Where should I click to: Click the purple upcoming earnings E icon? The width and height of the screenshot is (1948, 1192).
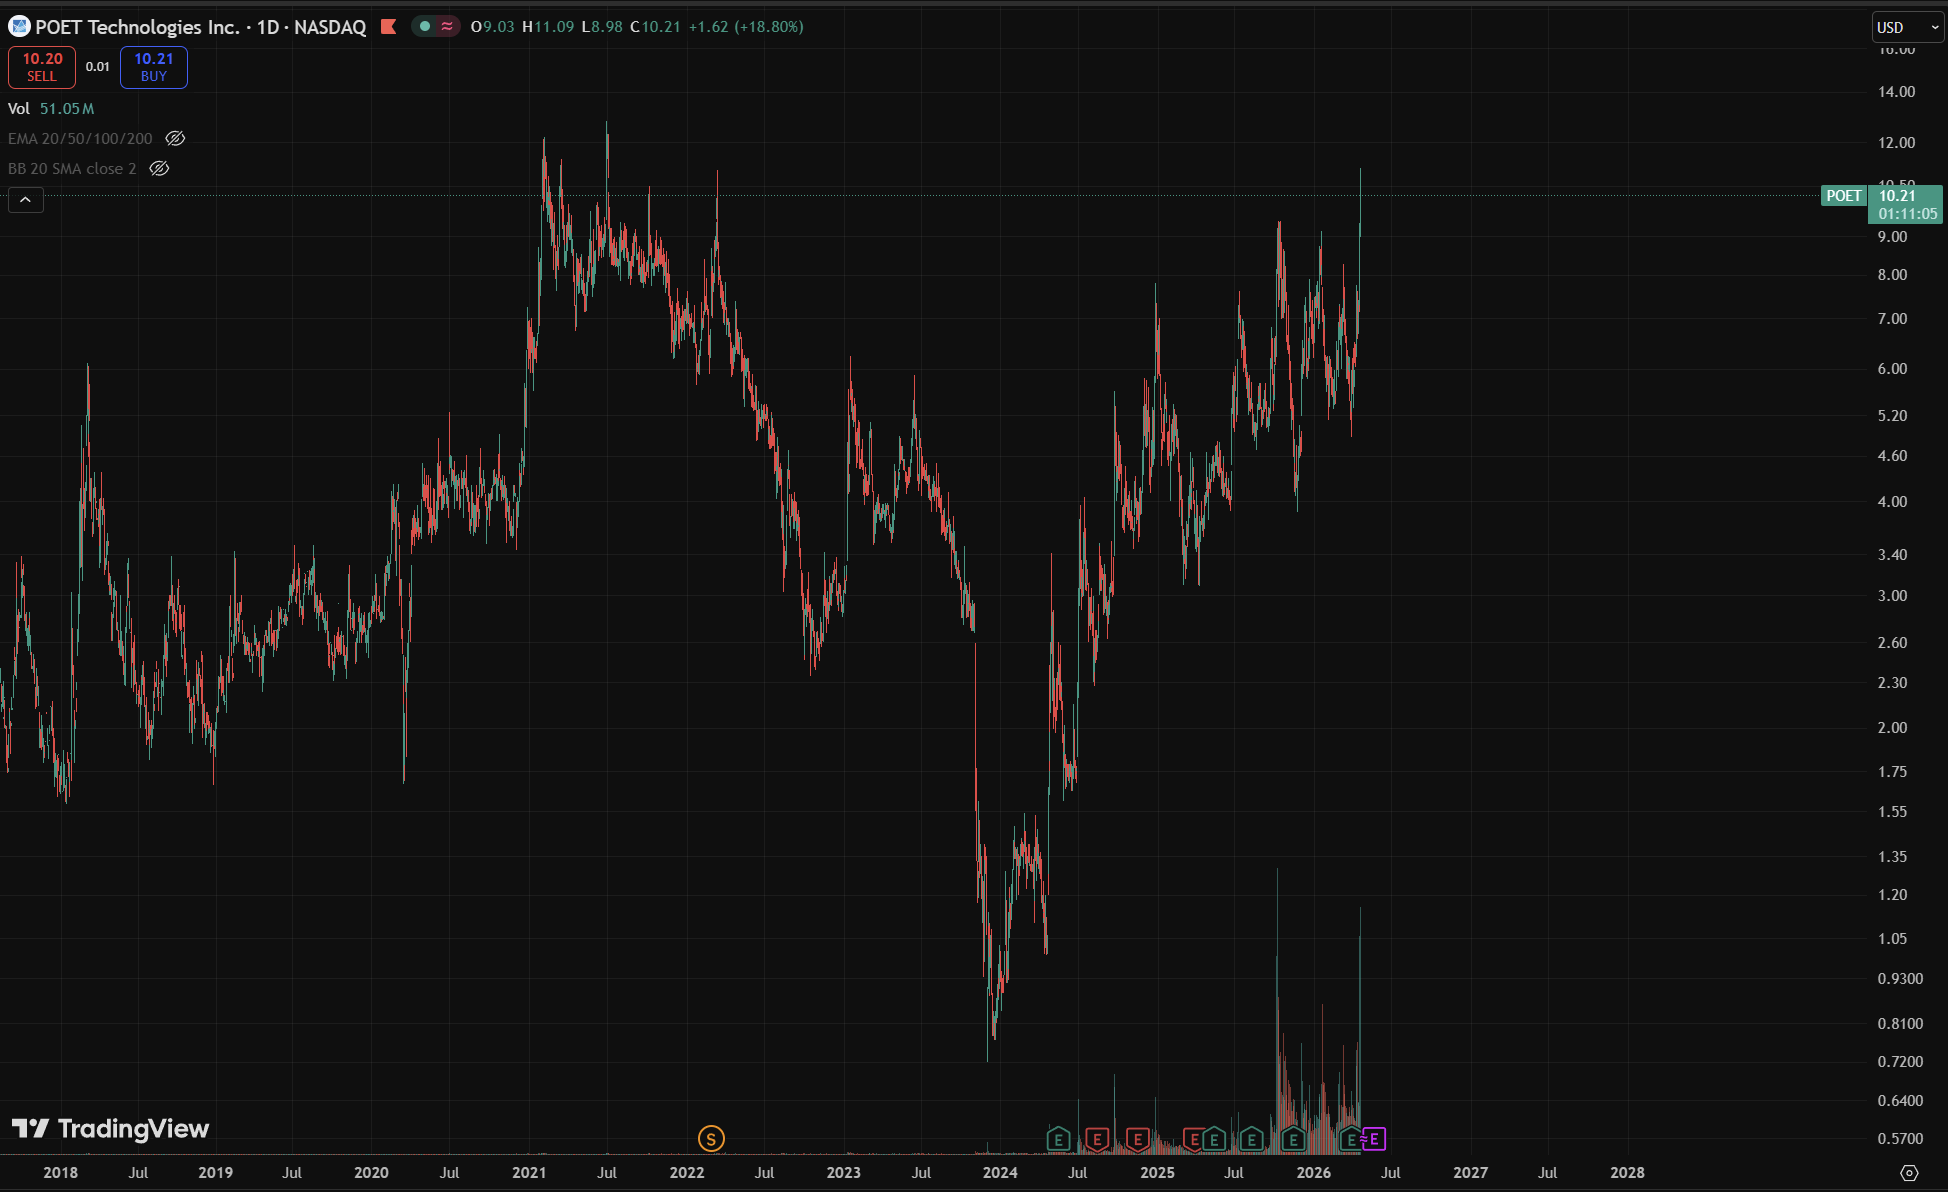coord(1375,1139)
